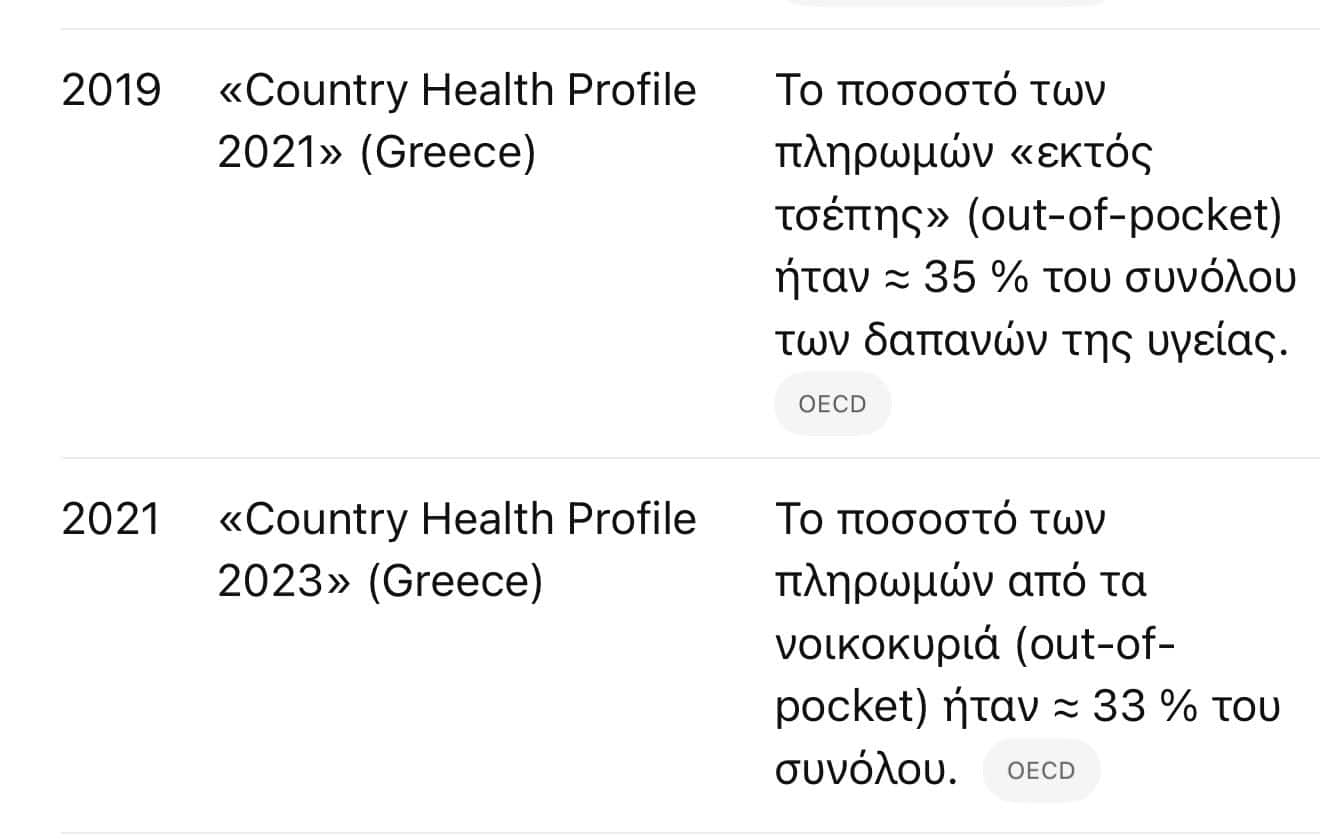The image size is (1320, 840).
Task: Open the OECD source chip in 2019 row
Action: coord(832,404)
